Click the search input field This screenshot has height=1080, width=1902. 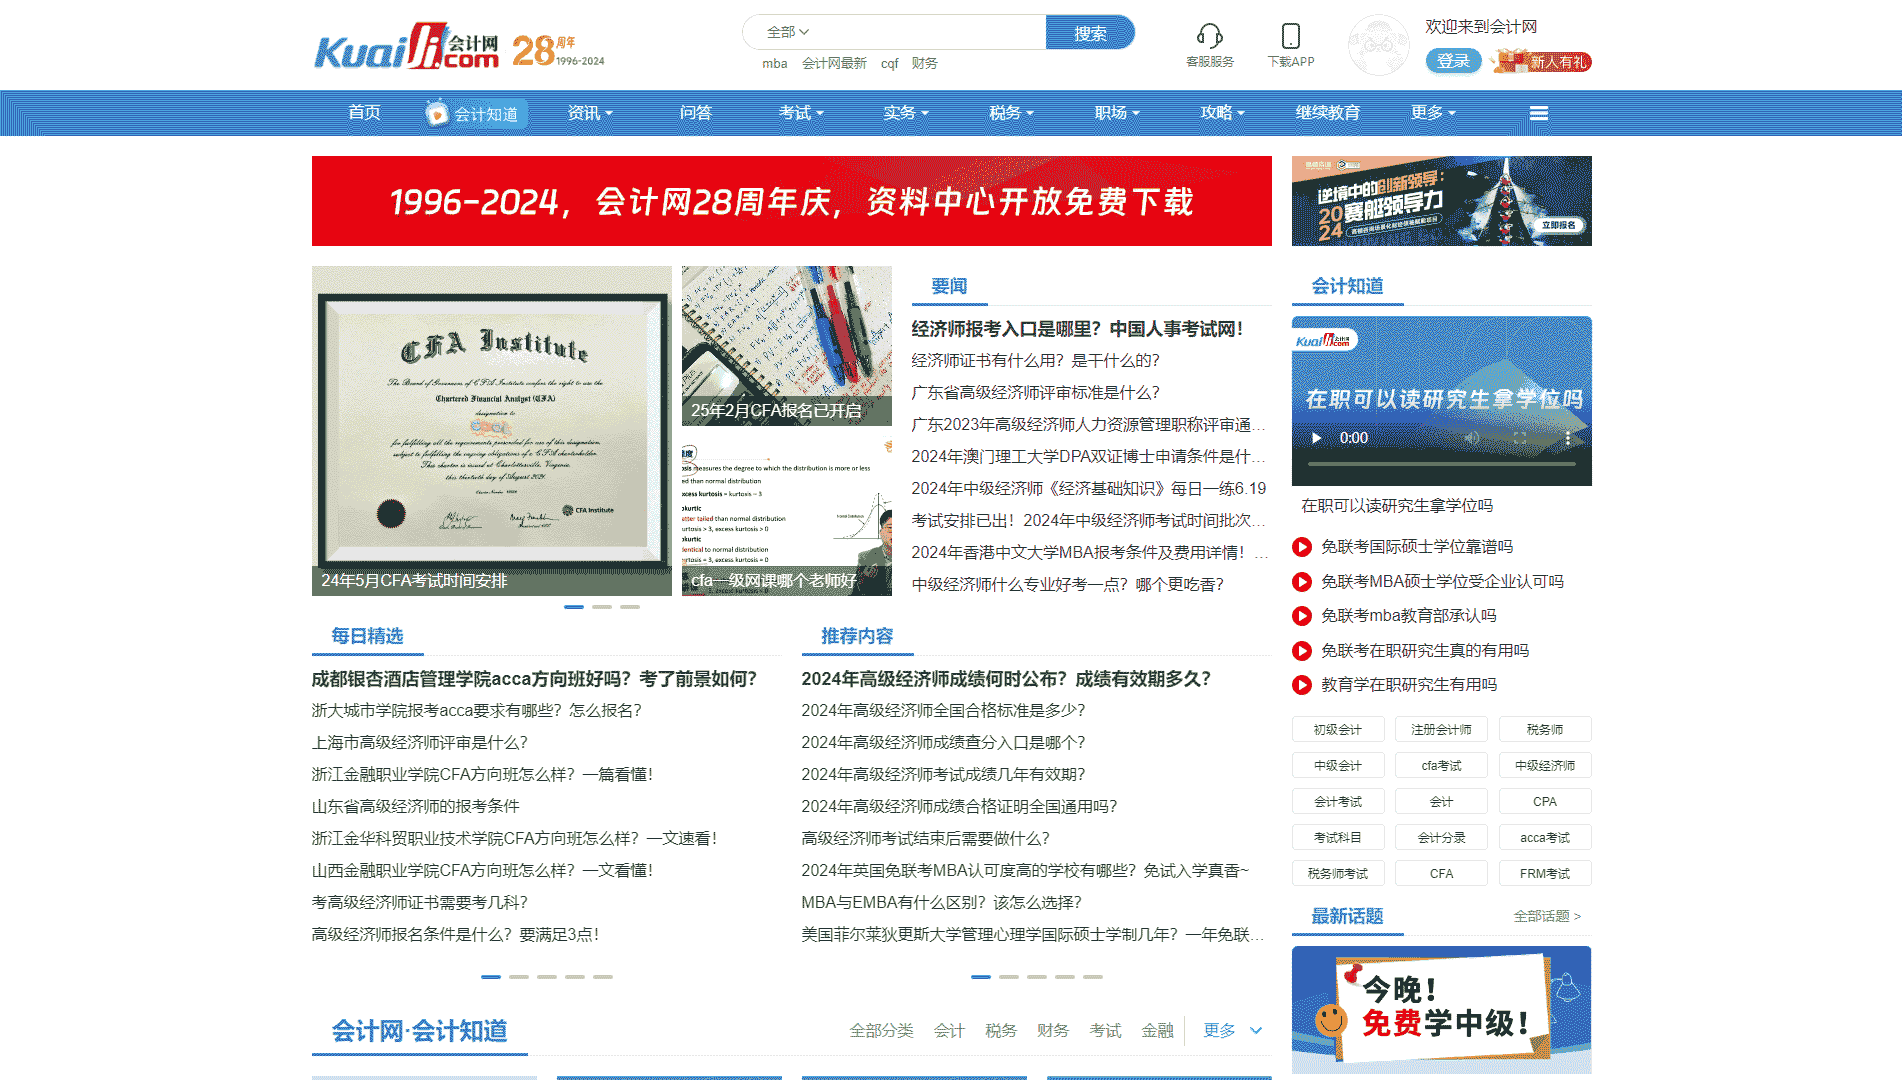930,32
